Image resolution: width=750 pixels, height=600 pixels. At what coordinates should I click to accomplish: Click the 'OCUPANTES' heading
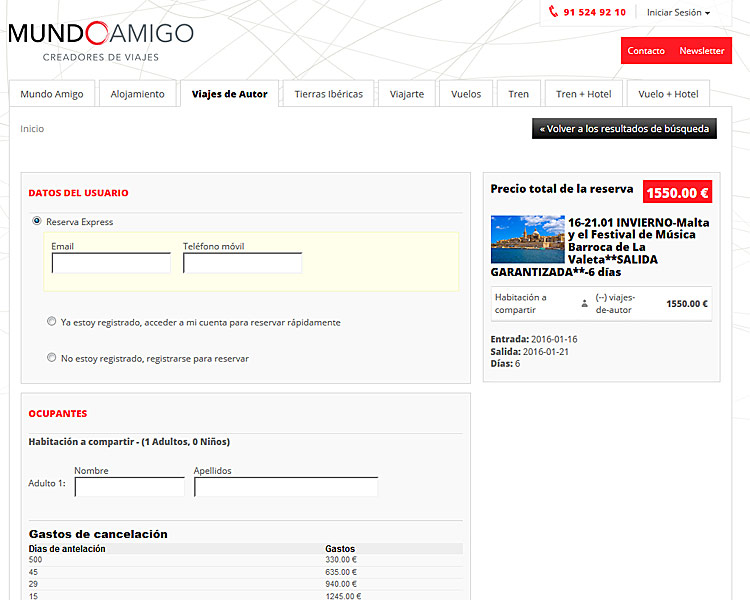click(x=58, y=413)
